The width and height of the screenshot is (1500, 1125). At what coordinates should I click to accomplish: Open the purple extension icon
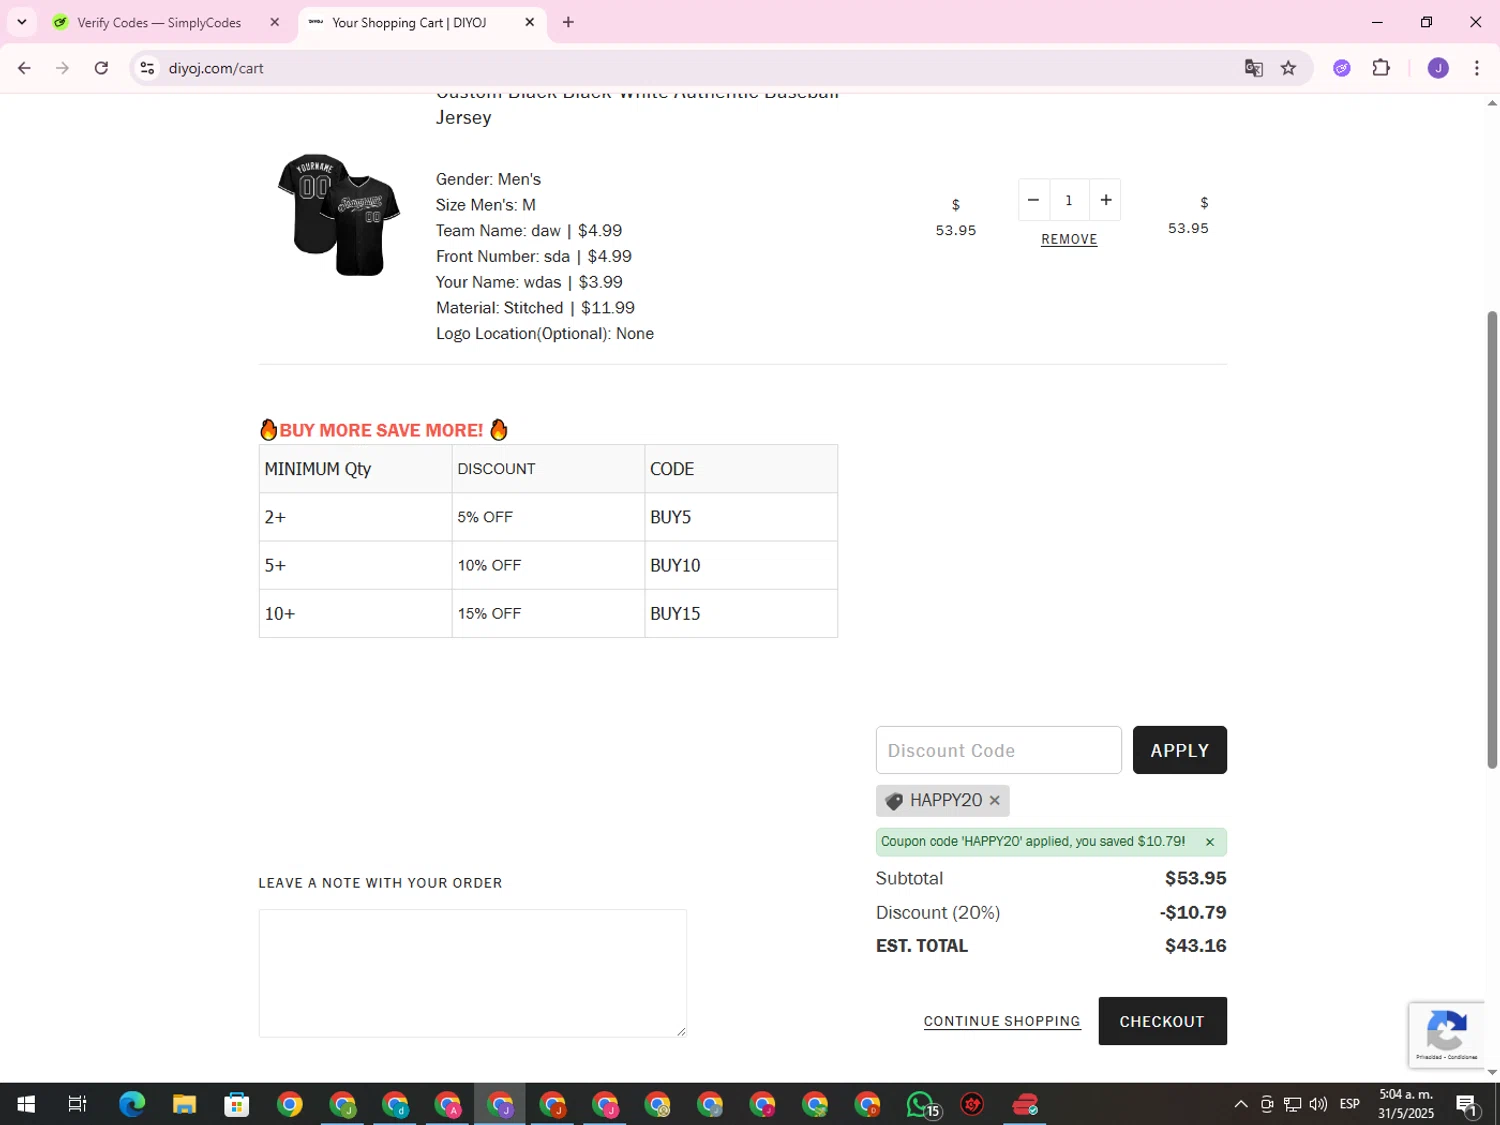[x=1342, y=68]
